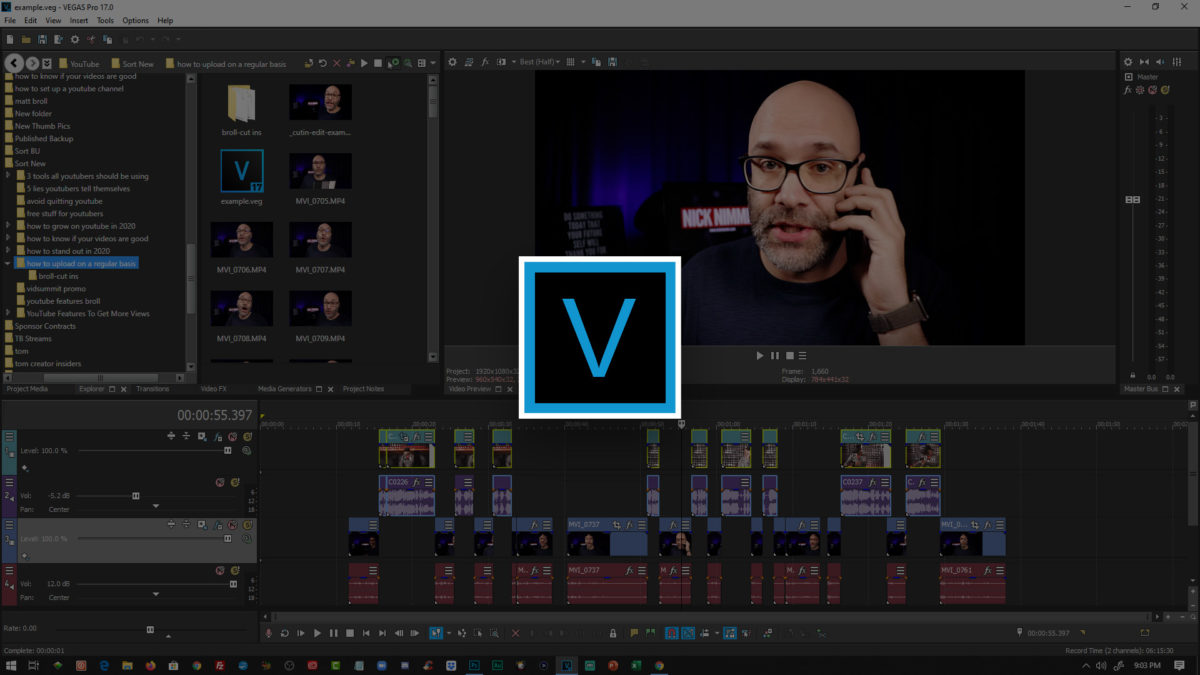Image resolution: width=1200 pixels, height=675 pixels.
Task: Open Master FX in Master Bus panel
Action: pyautogui.click(x=1128, y=90)
